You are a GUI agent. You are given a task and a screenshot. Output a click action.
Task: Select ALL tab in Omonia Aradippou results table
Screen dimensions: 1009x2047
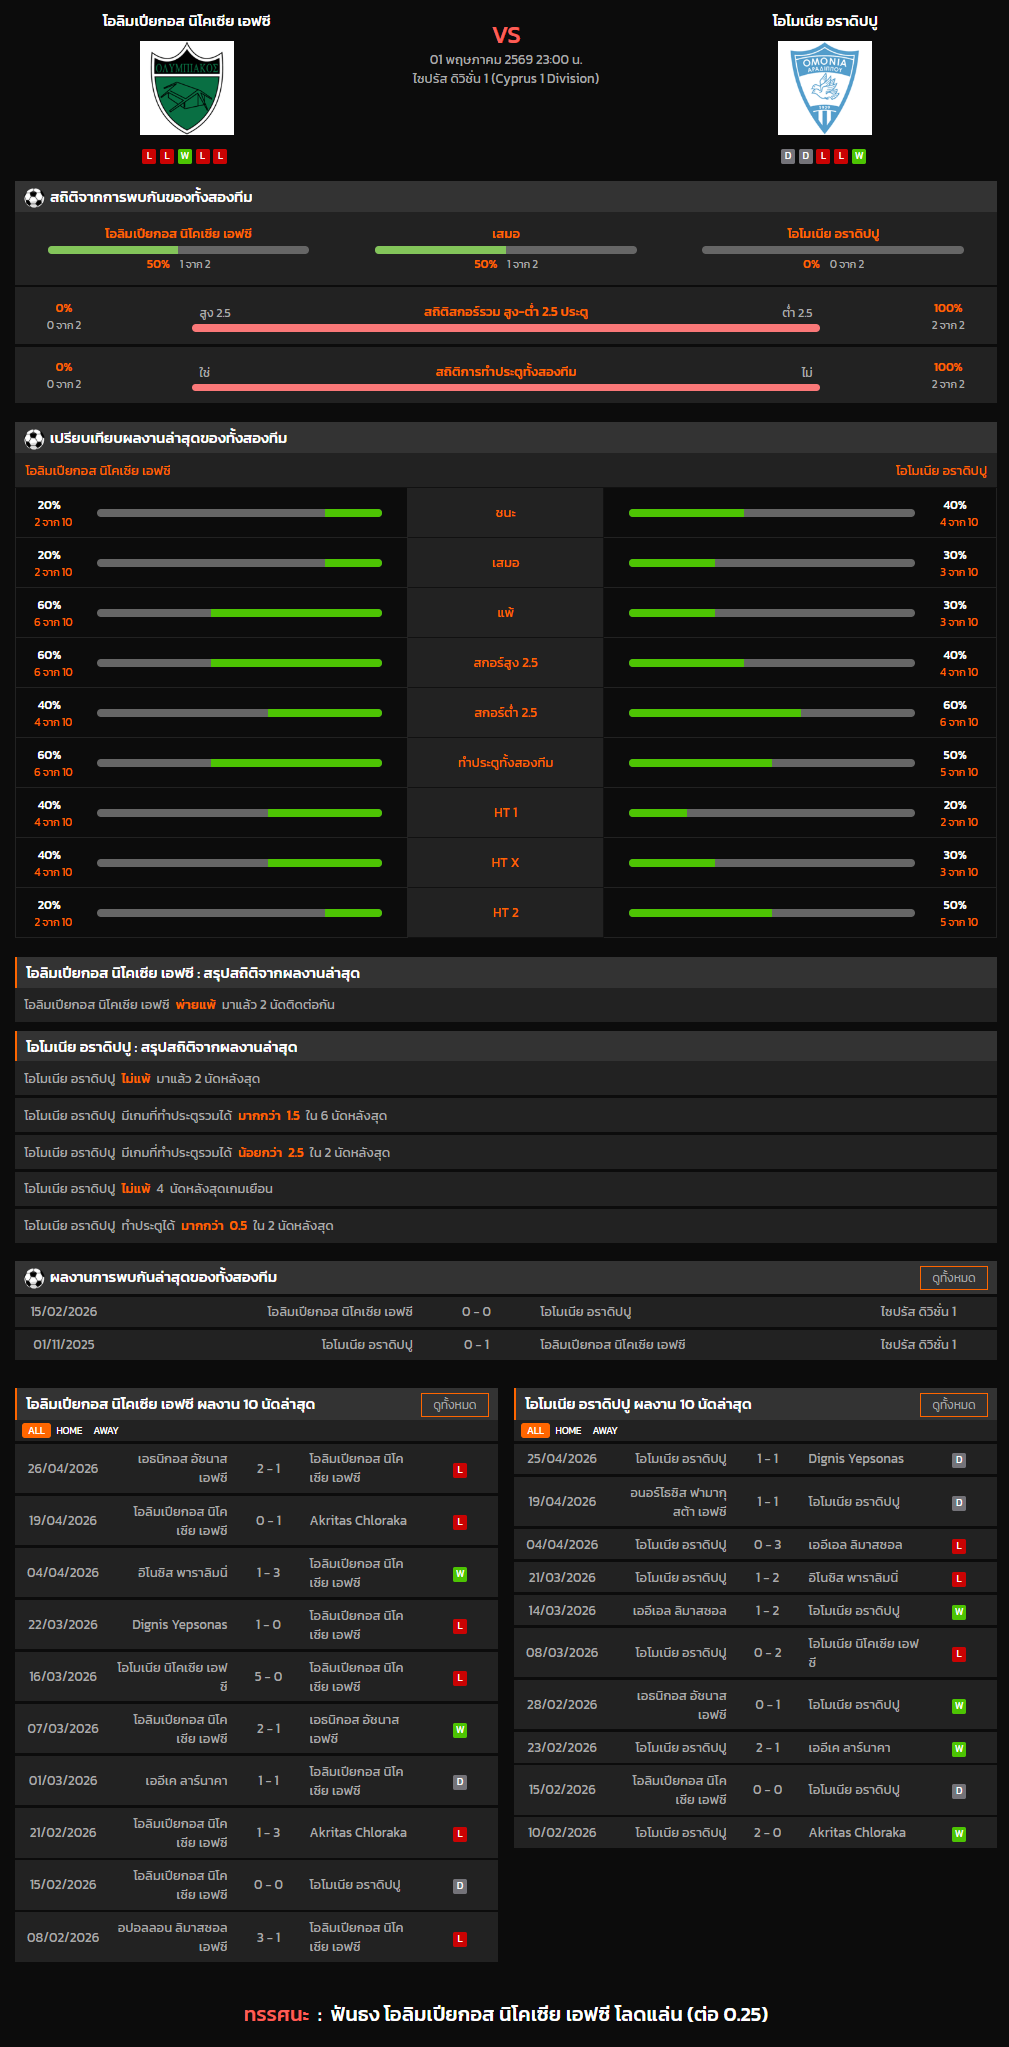535,1431
